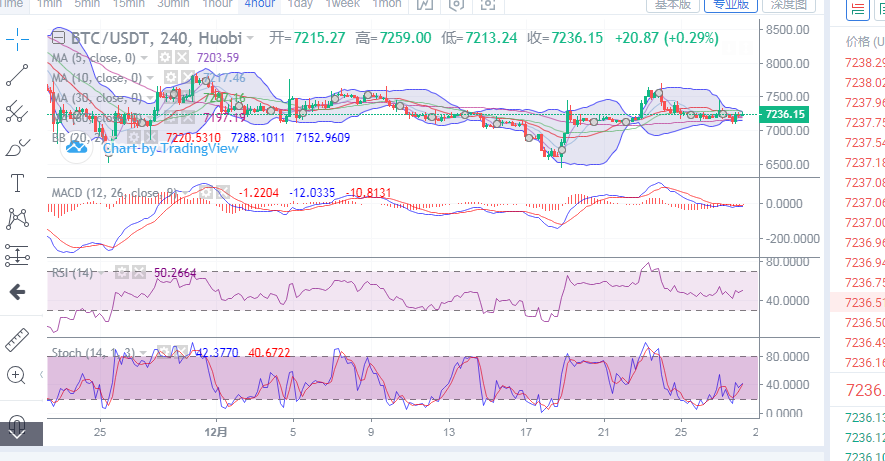Image resolution: width=885 pixels, height=461 pixels.
Task: Switch to the 4hour timeframe tab
Action: [x=259, y=4]
